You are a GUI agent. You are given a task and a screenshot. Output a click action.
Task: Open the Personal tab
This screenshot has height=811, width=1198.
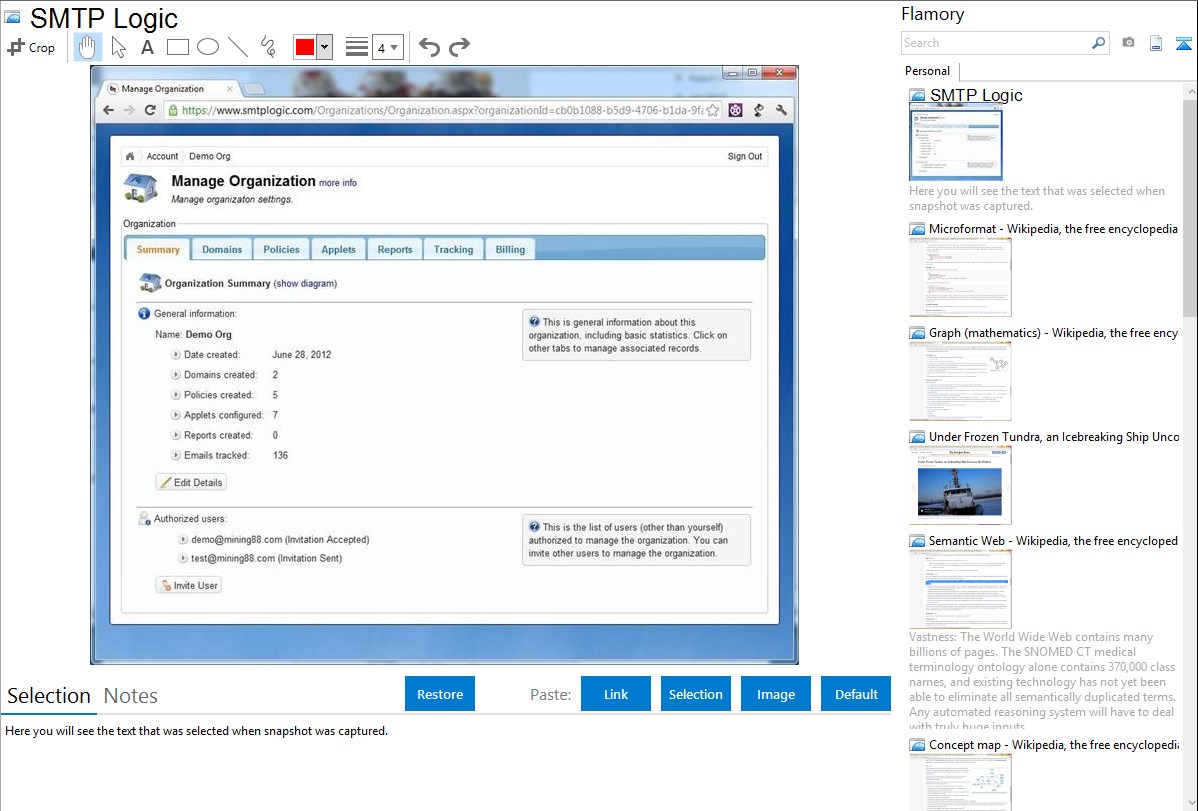[x=927, y=71]
